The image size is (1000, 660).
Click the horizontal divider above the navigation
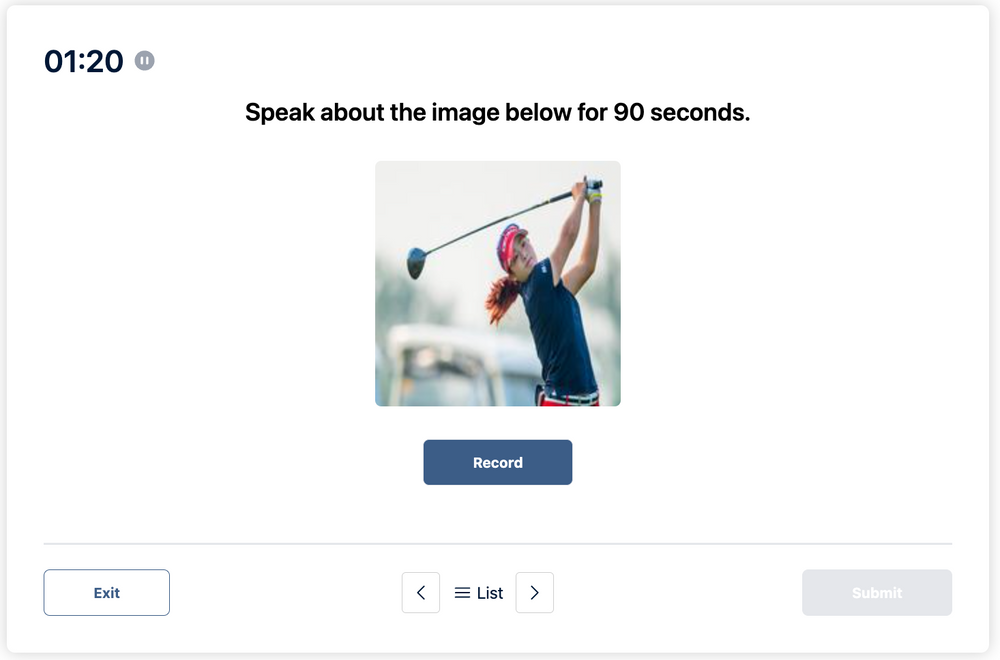pyautogui.click(x=498, y=544)
